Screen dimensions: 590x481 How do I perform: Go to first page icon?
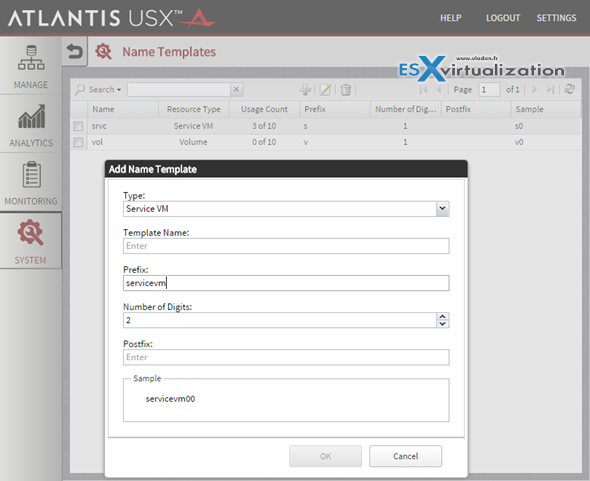click(423, 90)
